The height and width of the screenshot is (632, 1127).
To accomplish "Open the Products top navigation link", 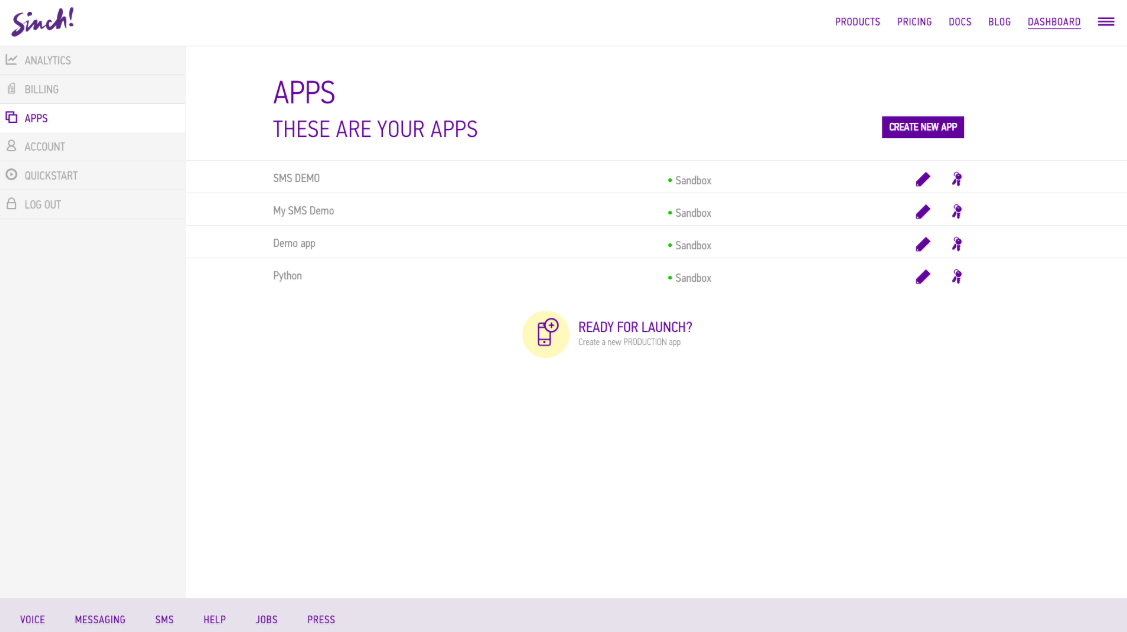I will (857, 22).
